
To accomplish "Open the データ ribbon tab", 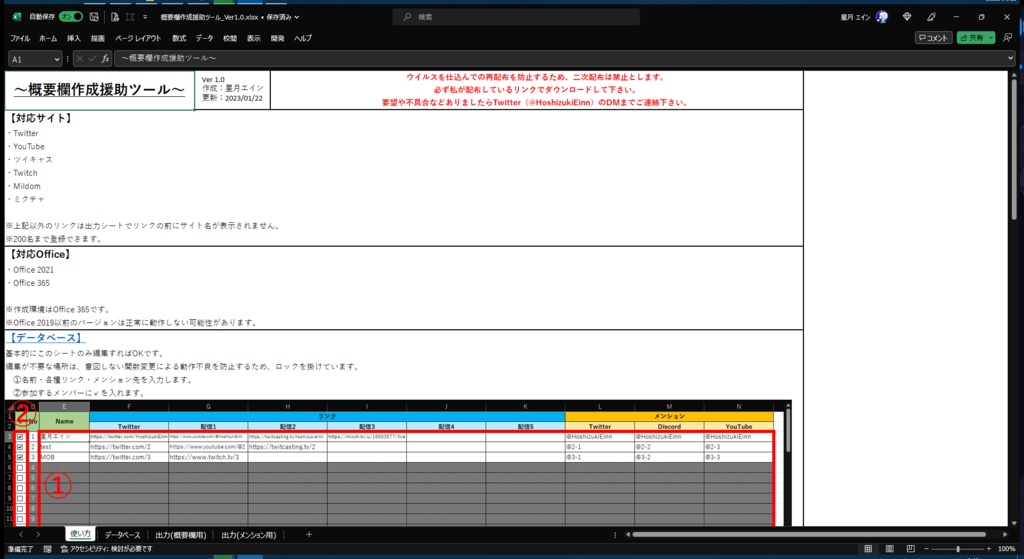I will click(x=204, y=39).
